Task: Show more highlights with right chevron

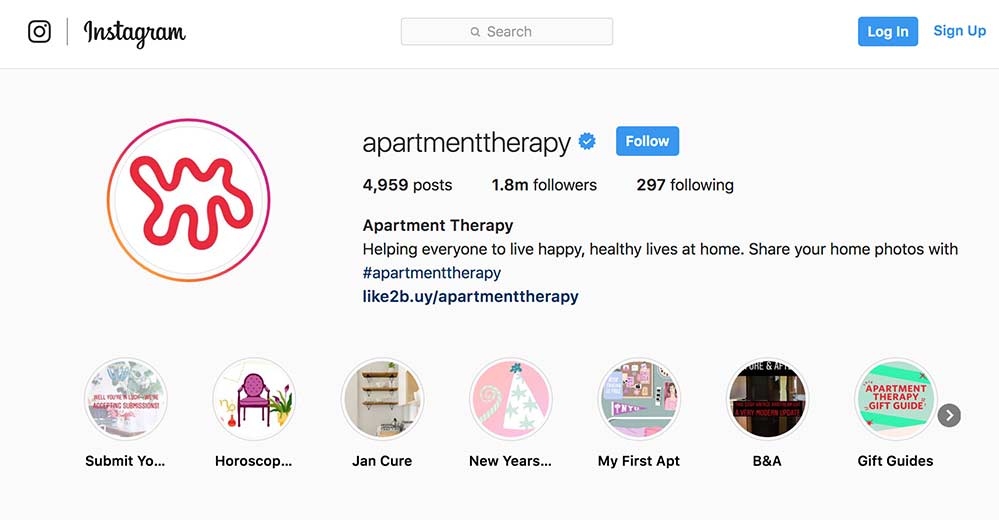Action: pyautogui.click(x=949, y=415)
